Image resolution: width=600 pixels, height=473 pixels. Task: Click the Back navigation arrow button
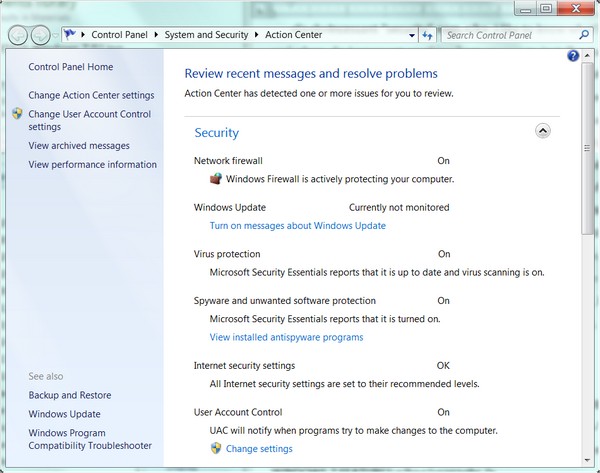tap(18, 36)
